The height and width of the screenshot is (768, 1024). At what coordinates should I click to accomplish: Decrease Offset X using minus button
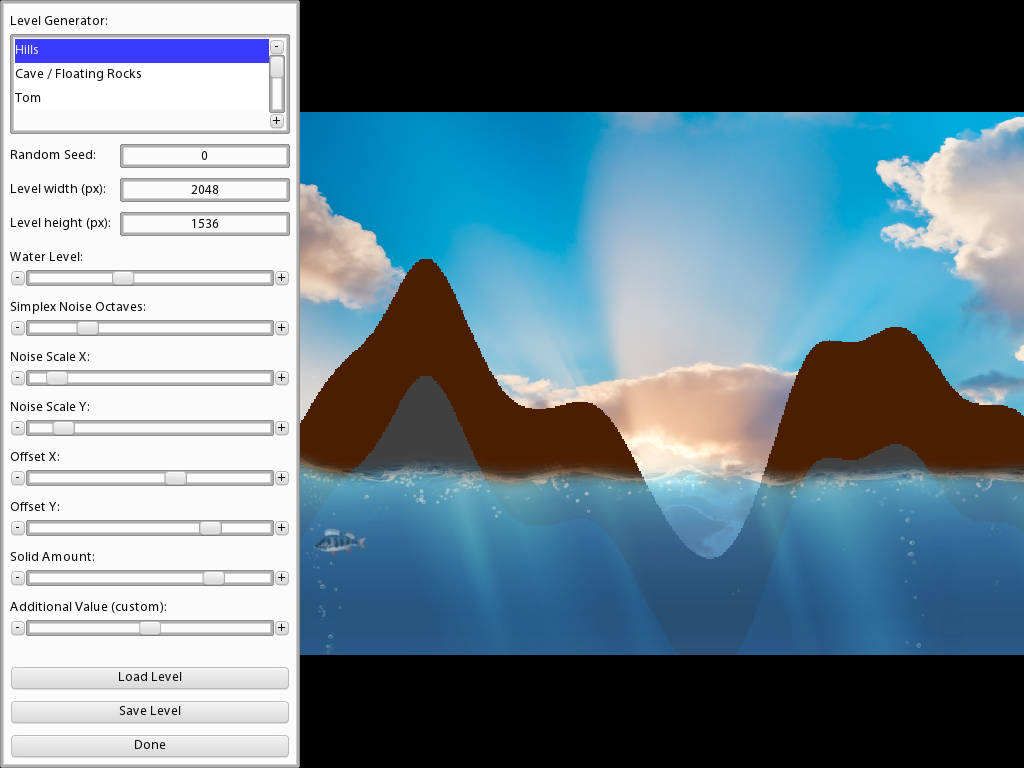pos(17,478)
